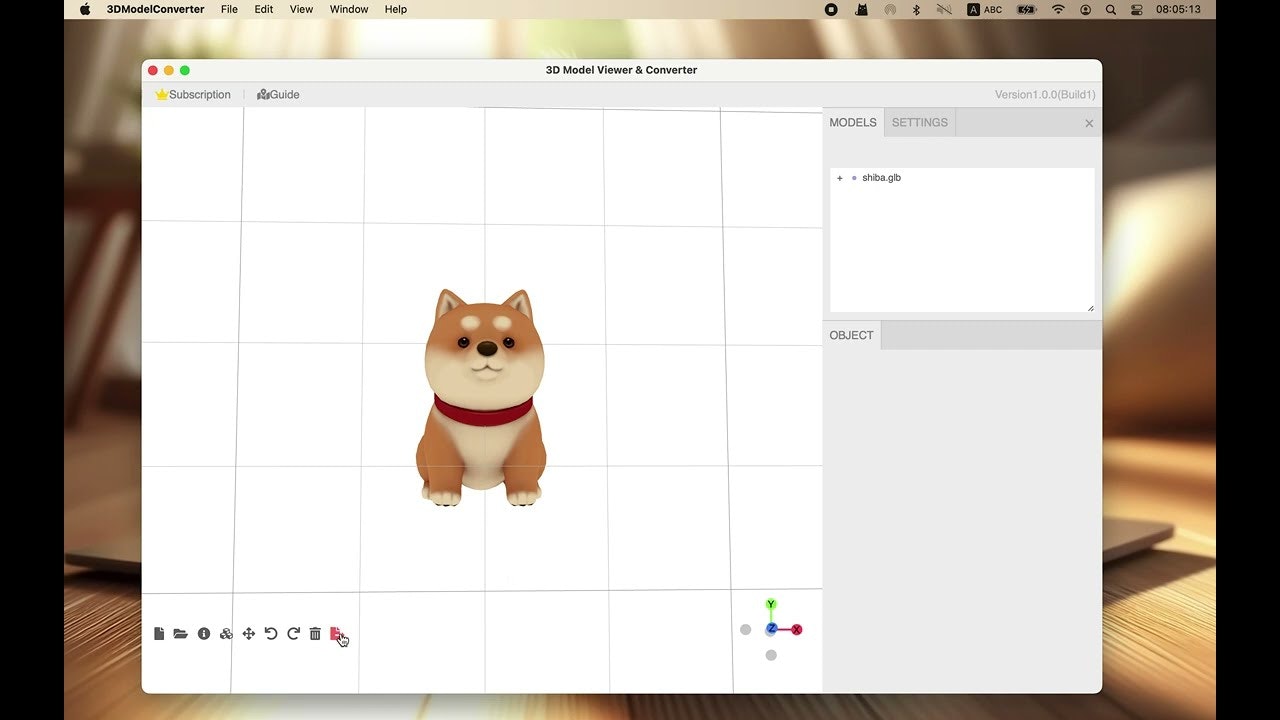Select shiba.glb in the models list

tap(881, 177)
